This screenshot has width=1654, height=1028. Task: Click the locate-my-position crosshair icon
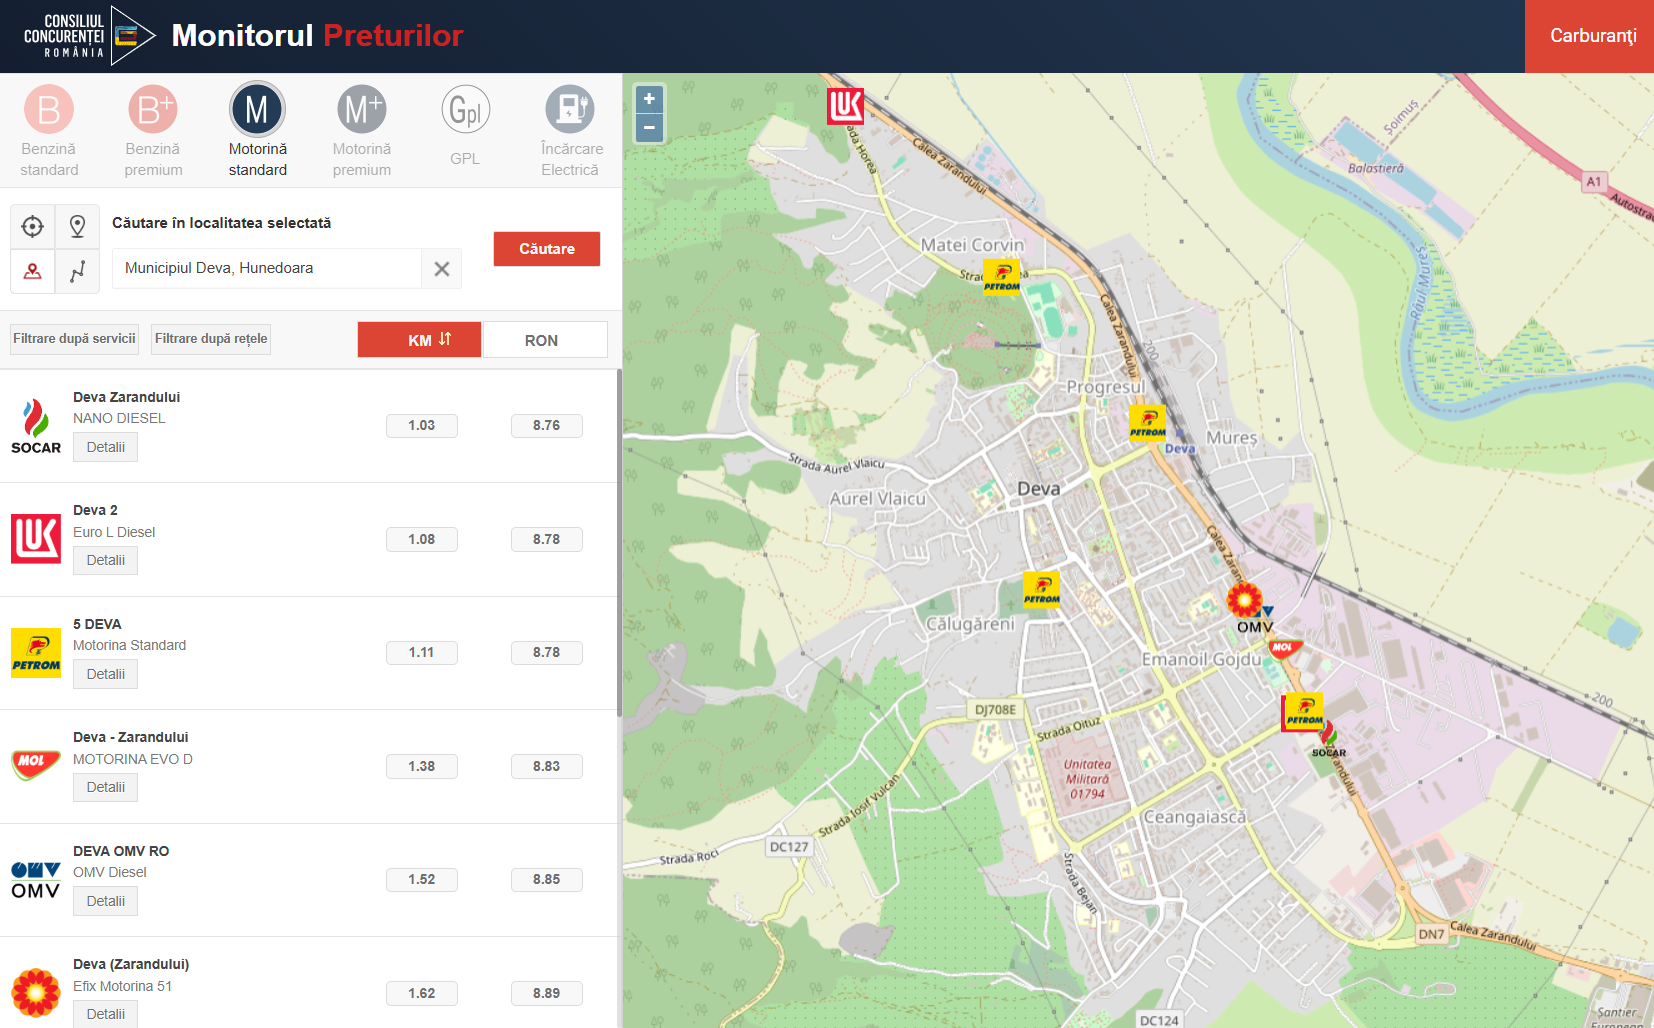point(33,227)
